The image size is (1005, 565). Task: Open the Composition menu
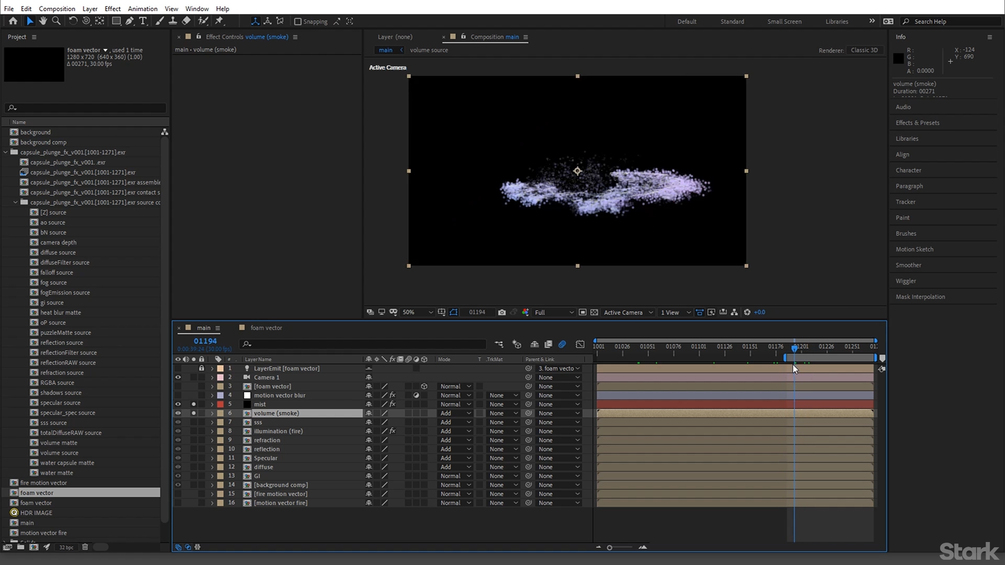(57, 8)
